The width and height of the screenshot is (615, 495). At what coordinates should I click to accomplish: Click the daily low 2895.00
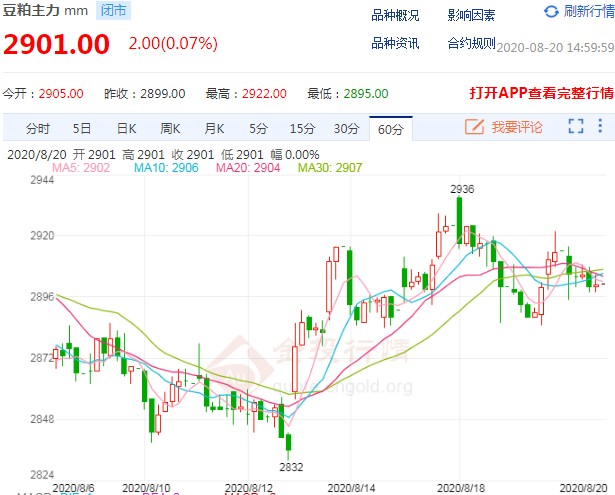[366, 94]
